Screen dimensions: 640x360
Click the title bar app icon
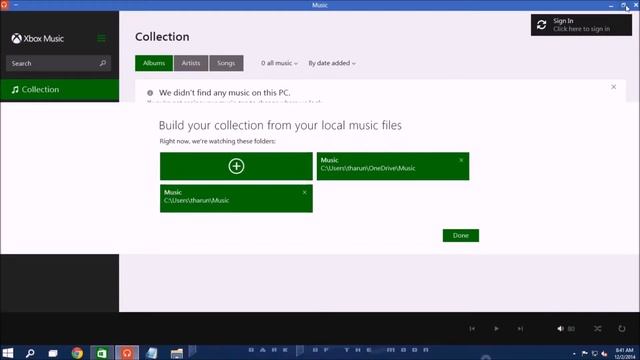(x=4, y=5)
